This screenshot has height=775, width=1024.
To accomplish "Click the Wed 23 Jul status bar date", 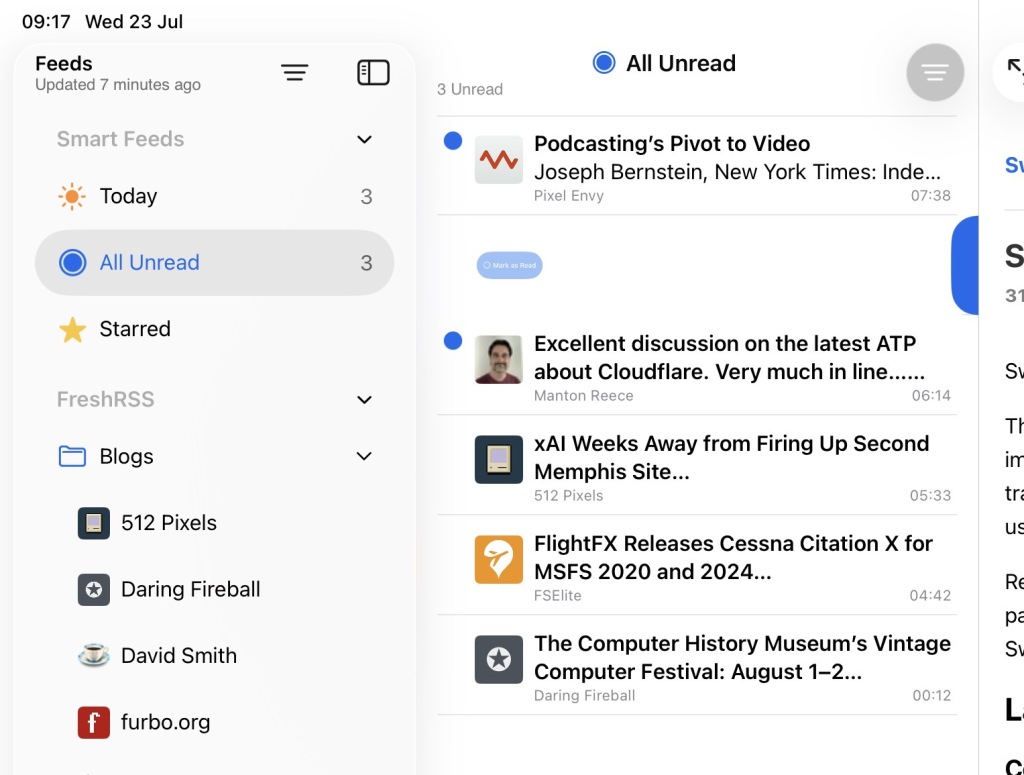I will pos(134,22).
